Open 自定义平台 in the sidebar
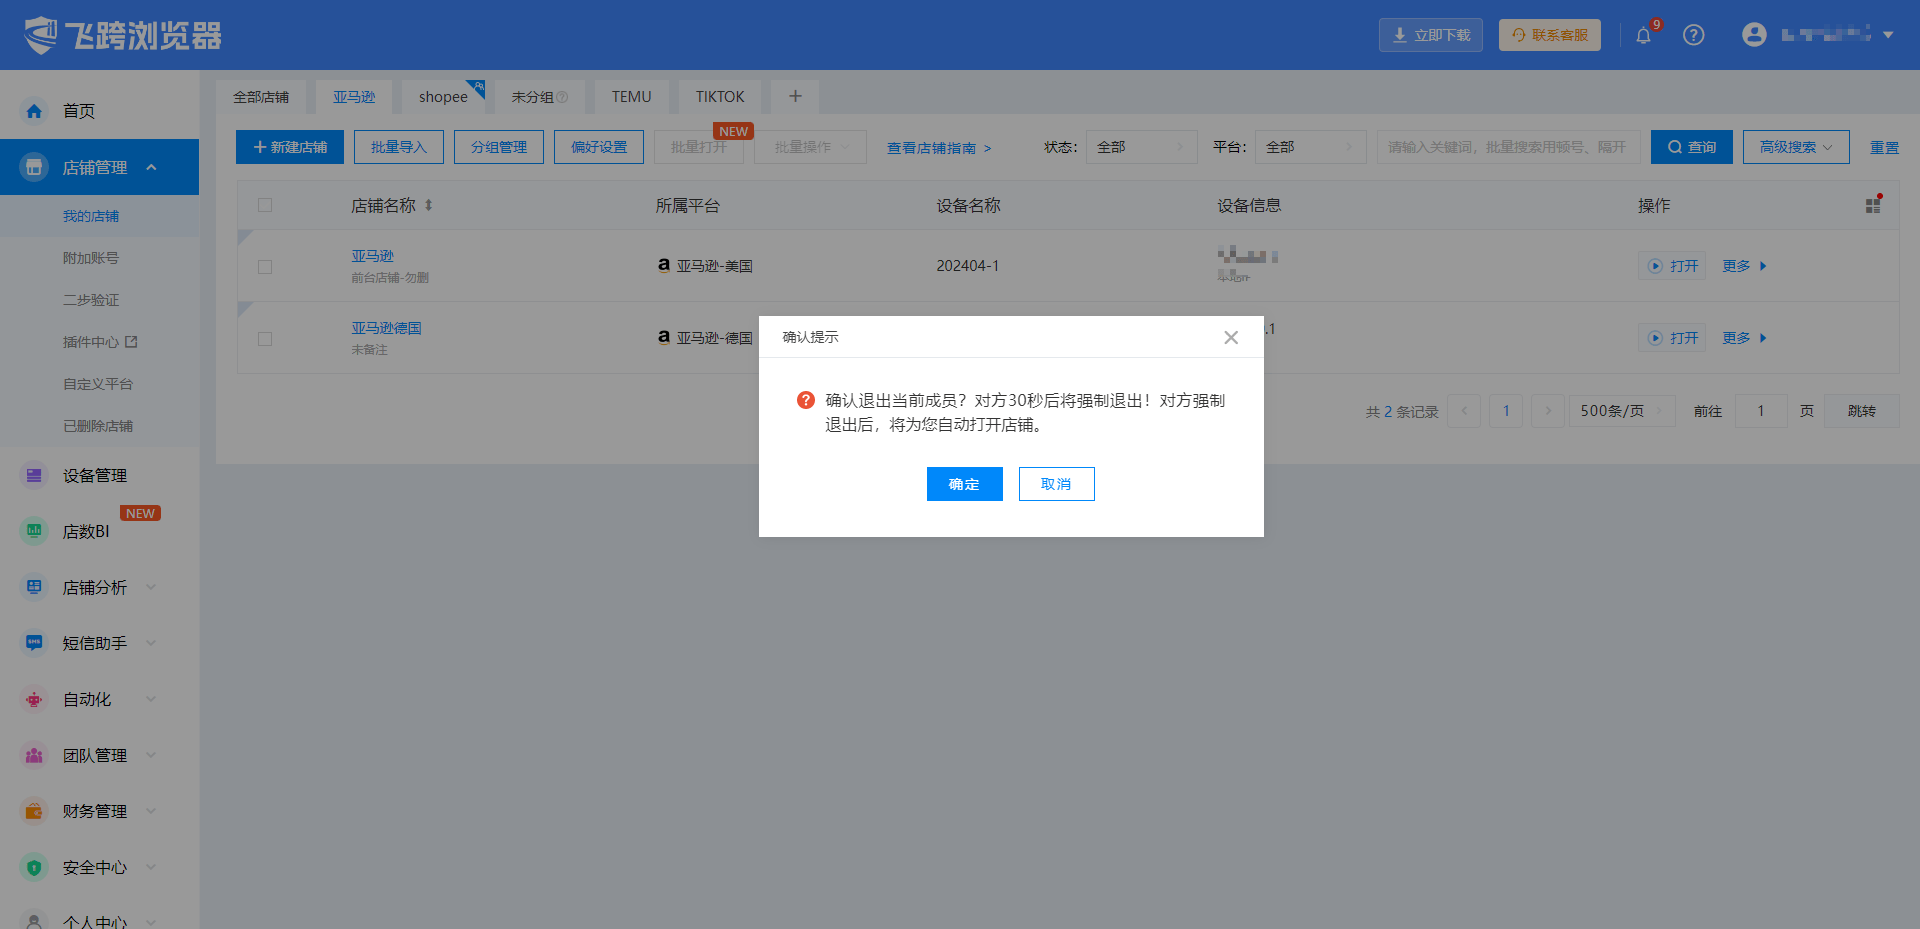This screenshot has height=929, width=1920. coord(100,384)
